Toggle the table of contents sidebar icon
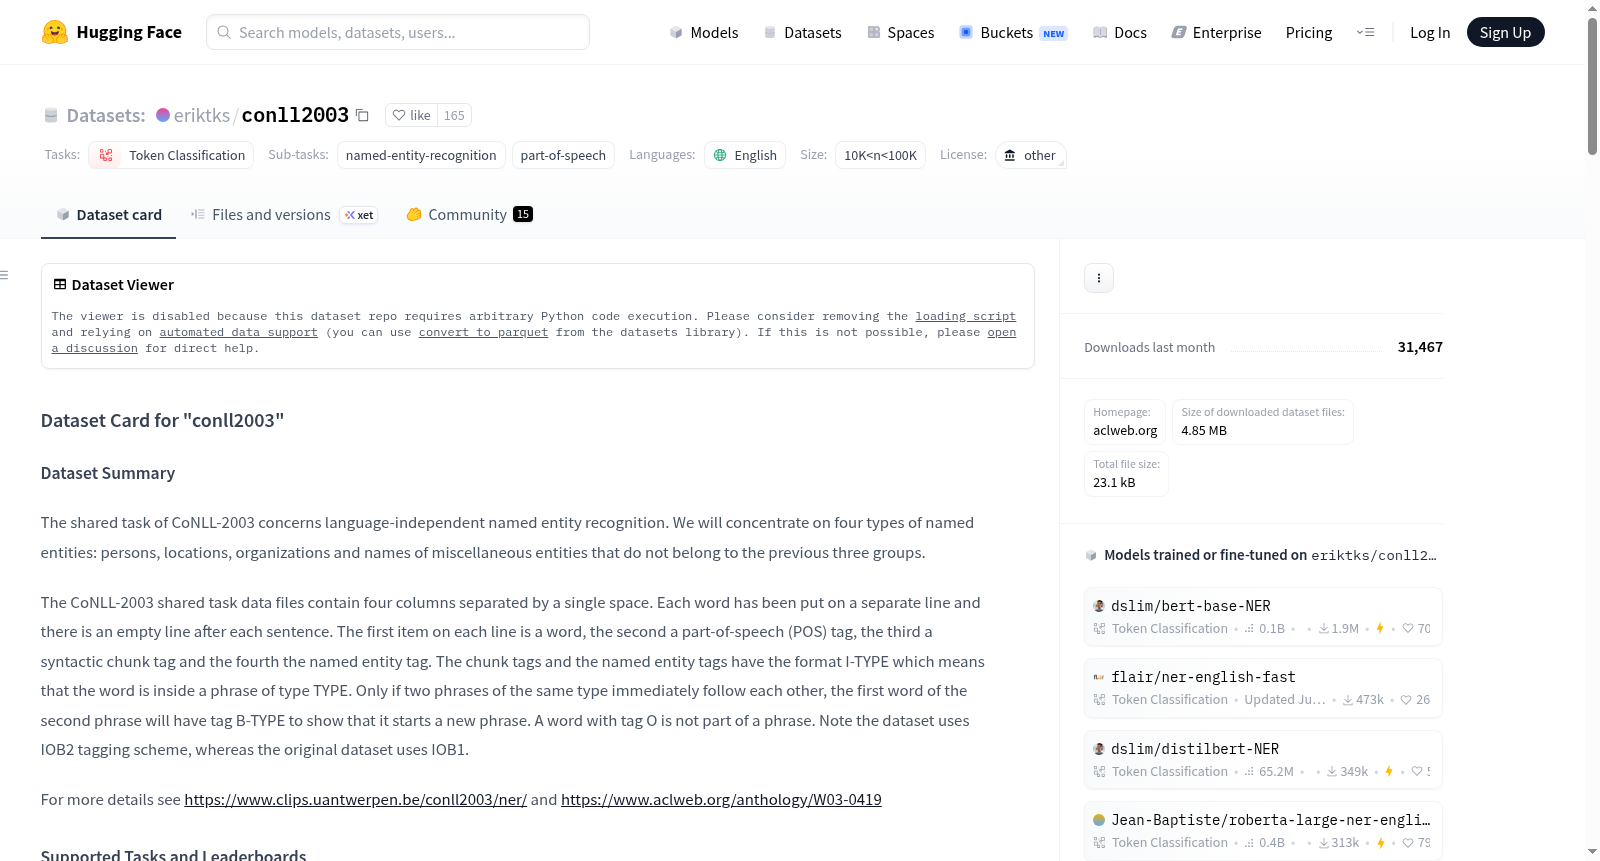Screen dimensions: 1600x861 click(x=5, y=275)
